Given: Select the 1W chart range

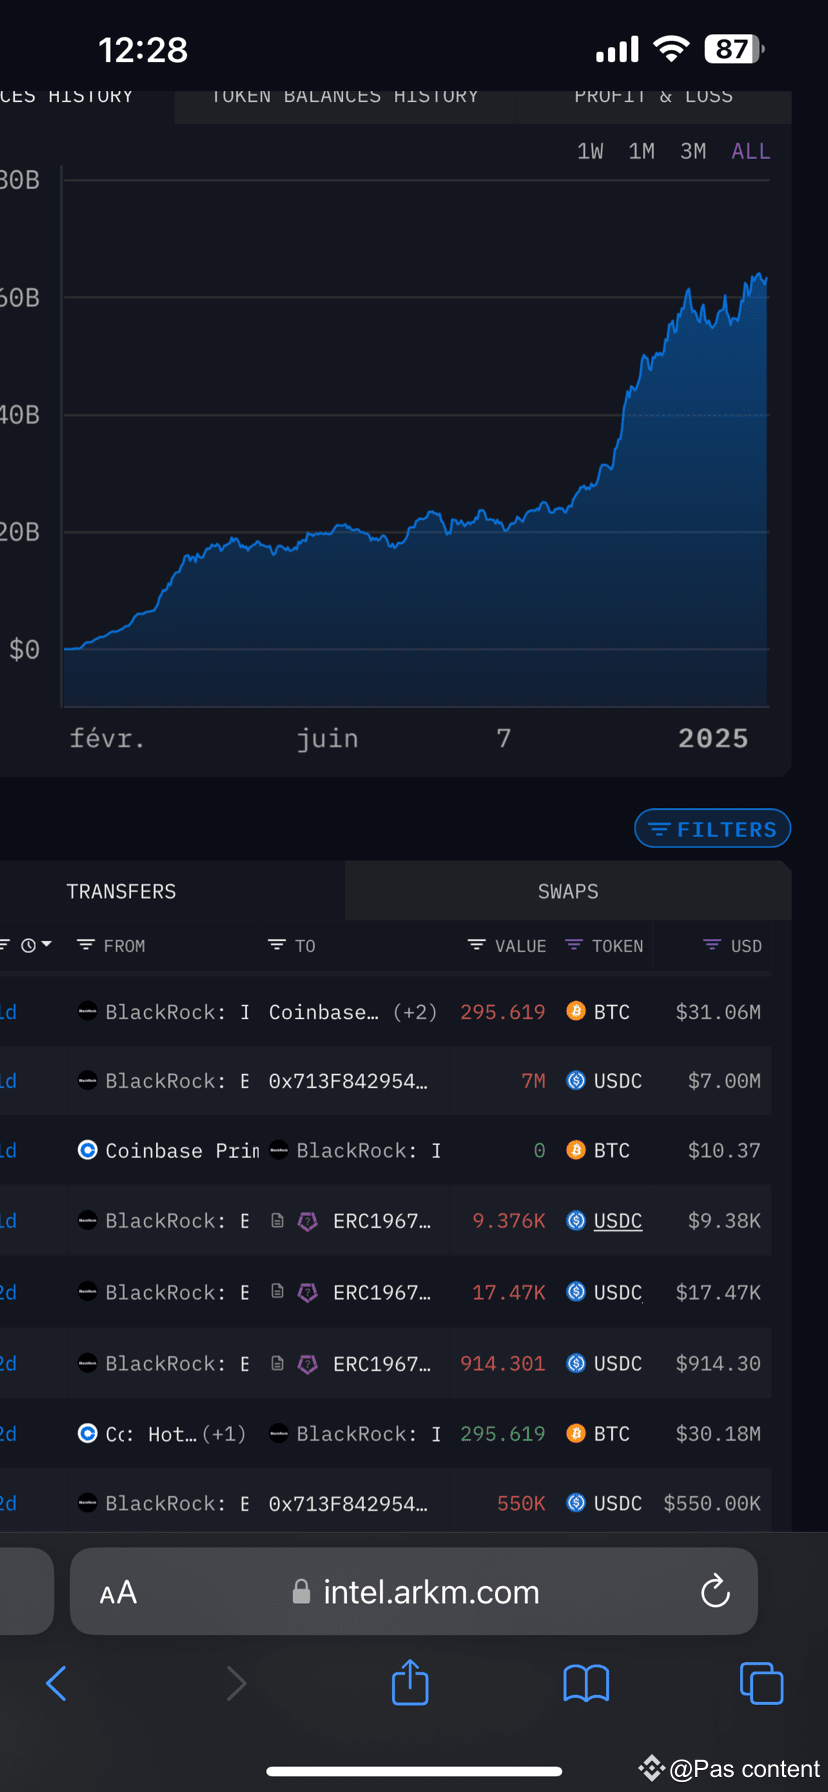Looking at the screenshot, I should click(590, 151).
